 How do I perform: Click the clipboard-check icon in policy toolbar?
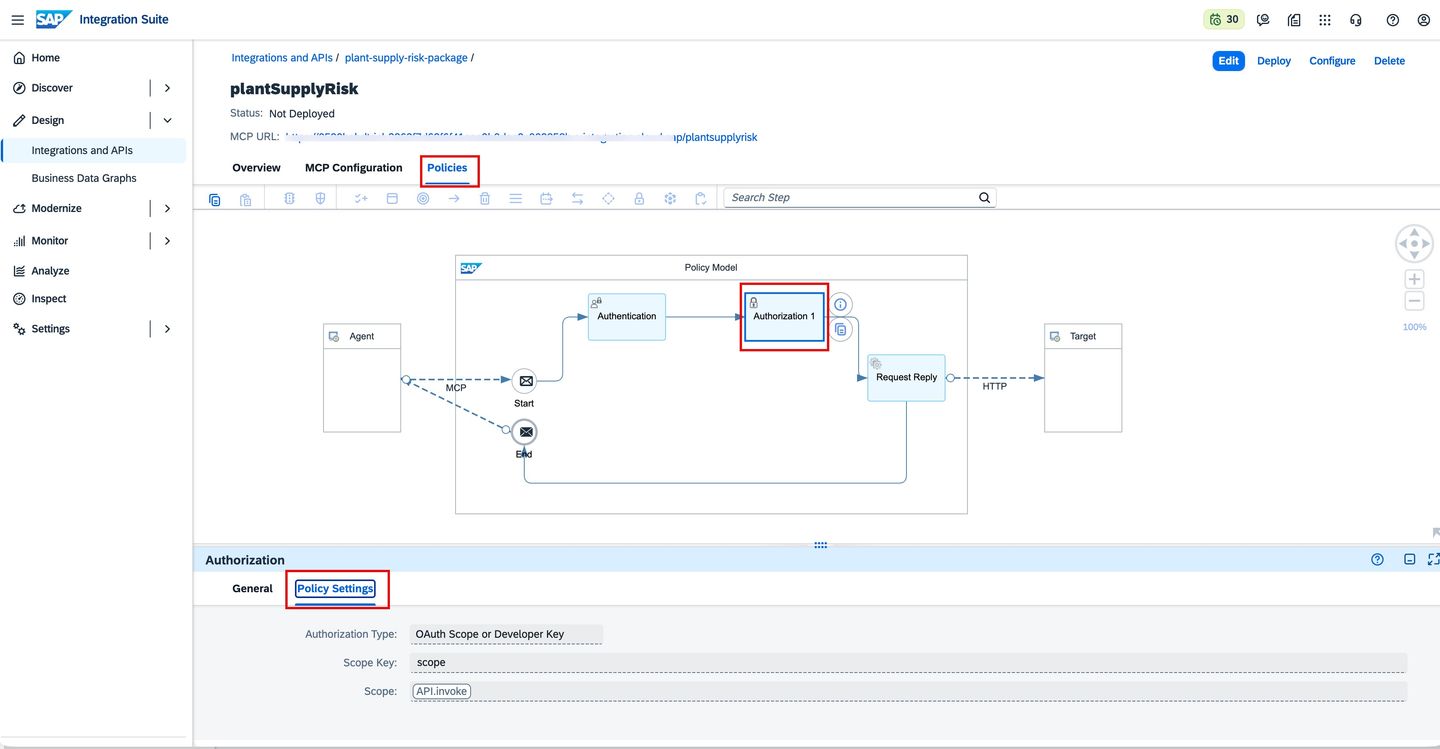[x=701, y=198]
